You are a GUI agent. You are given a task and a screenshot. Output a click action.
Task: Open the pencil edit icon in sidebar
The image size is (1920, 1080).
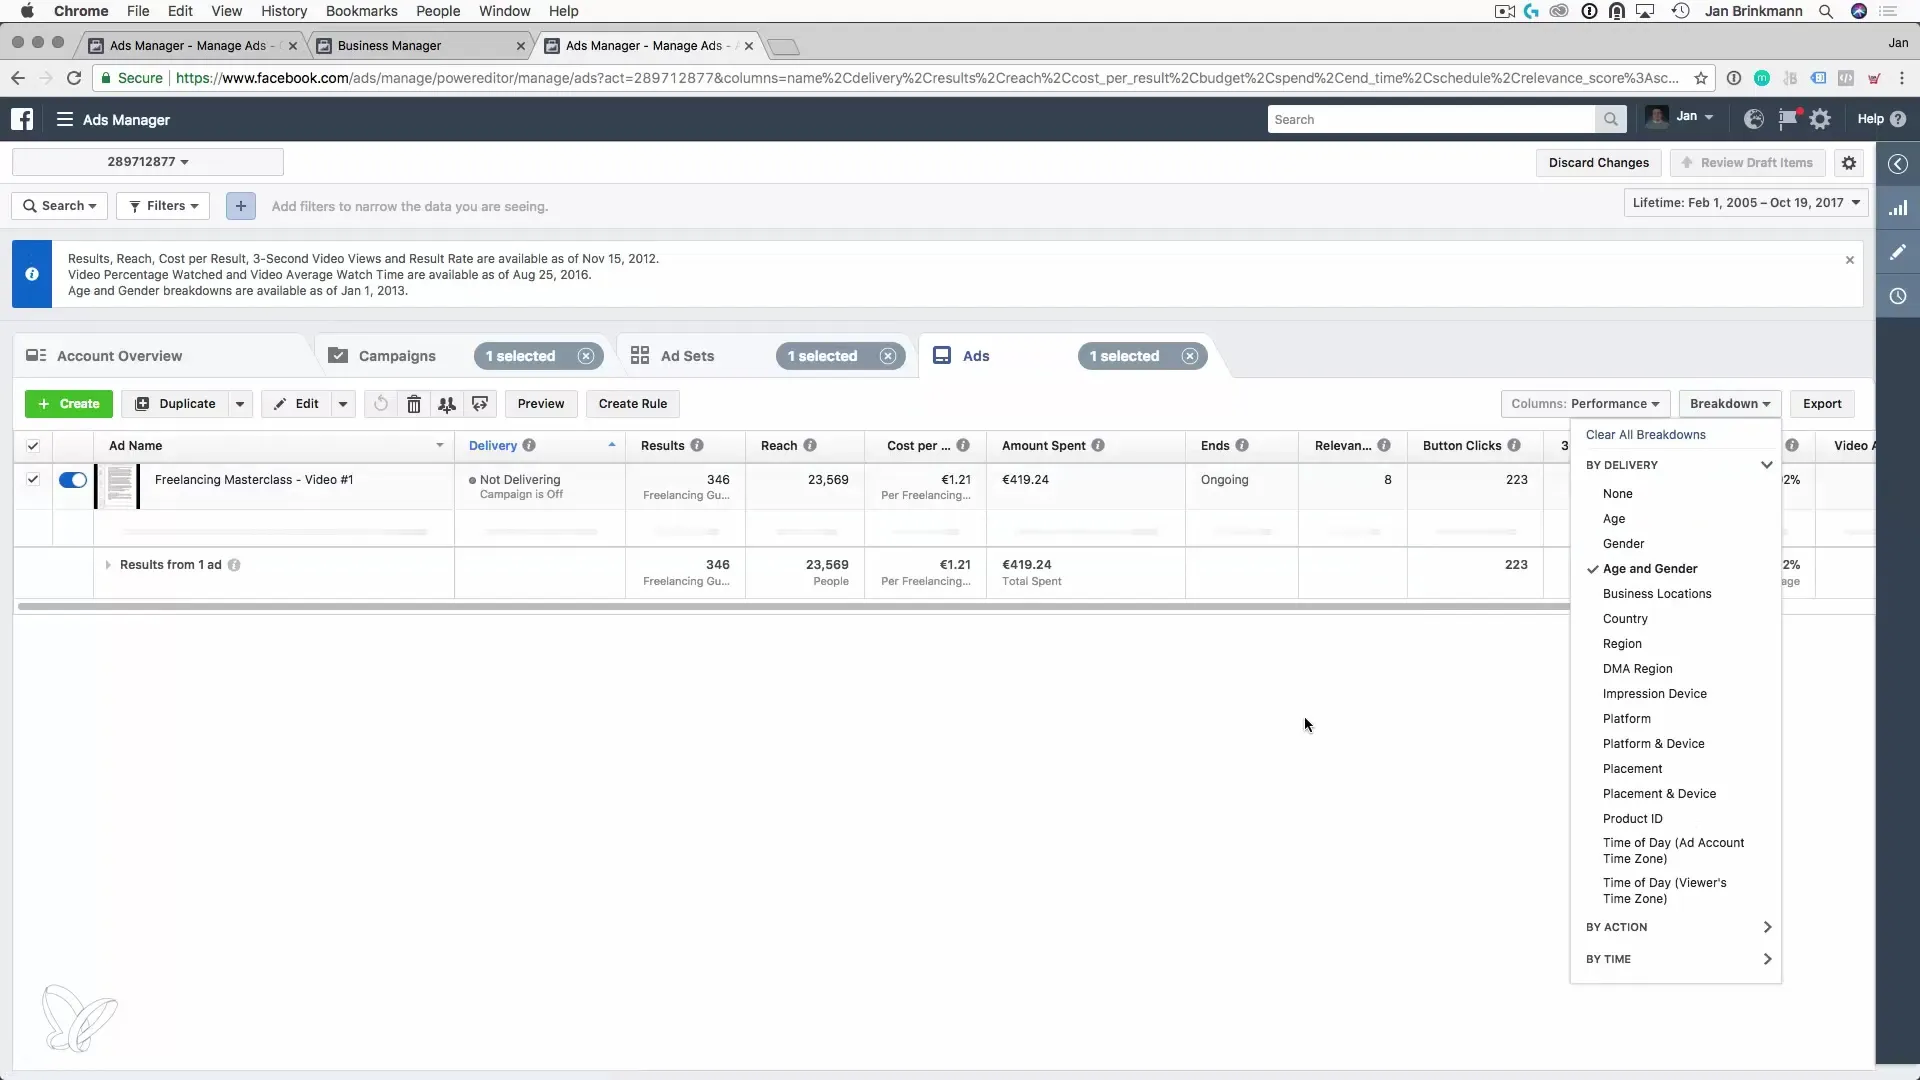click(1898, 252)
